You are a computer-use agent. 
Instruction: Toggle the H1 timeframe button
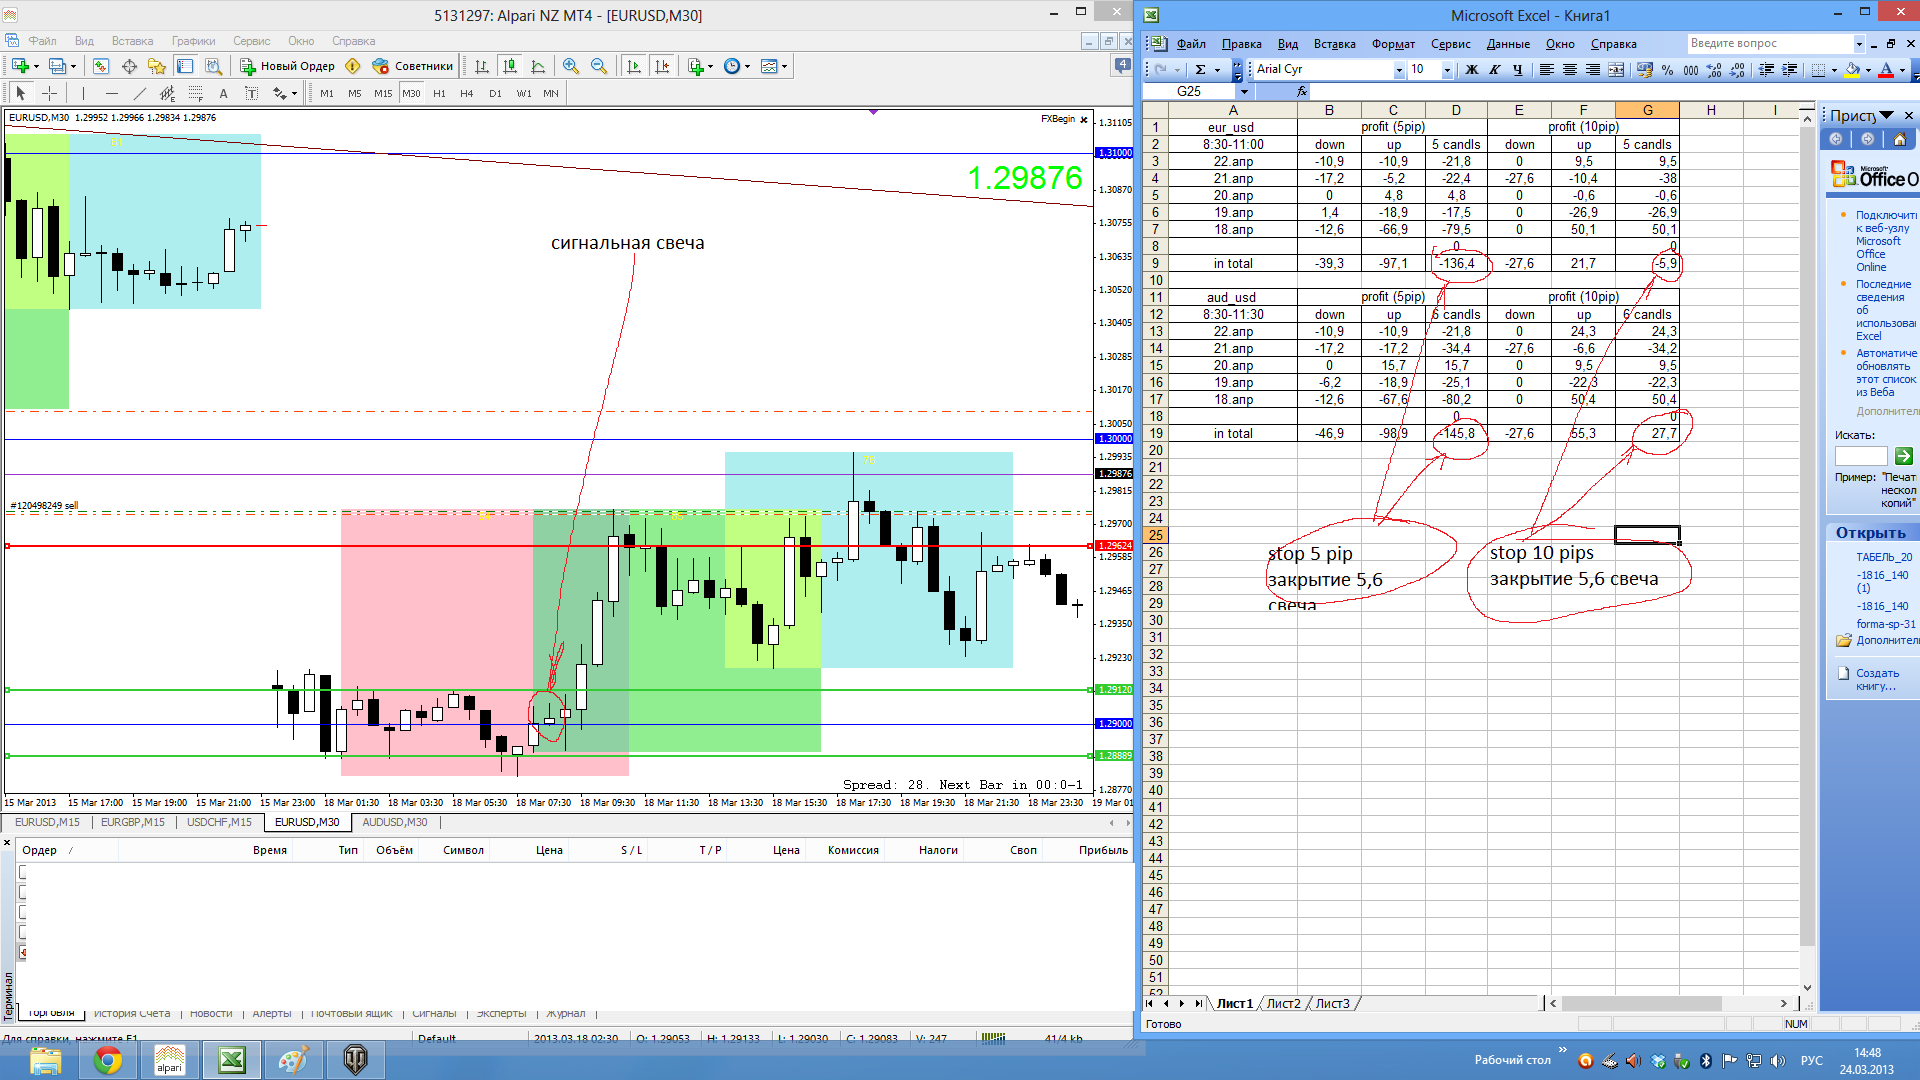pyautogui.click(x=439, y=93)
